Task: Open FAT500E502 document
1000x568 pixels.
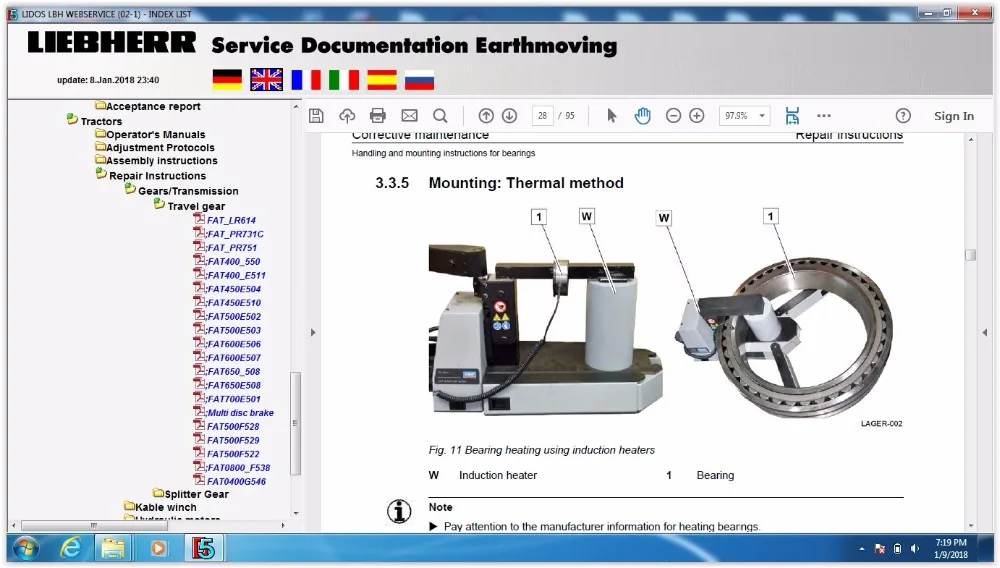Action: [x=233, y=317]
